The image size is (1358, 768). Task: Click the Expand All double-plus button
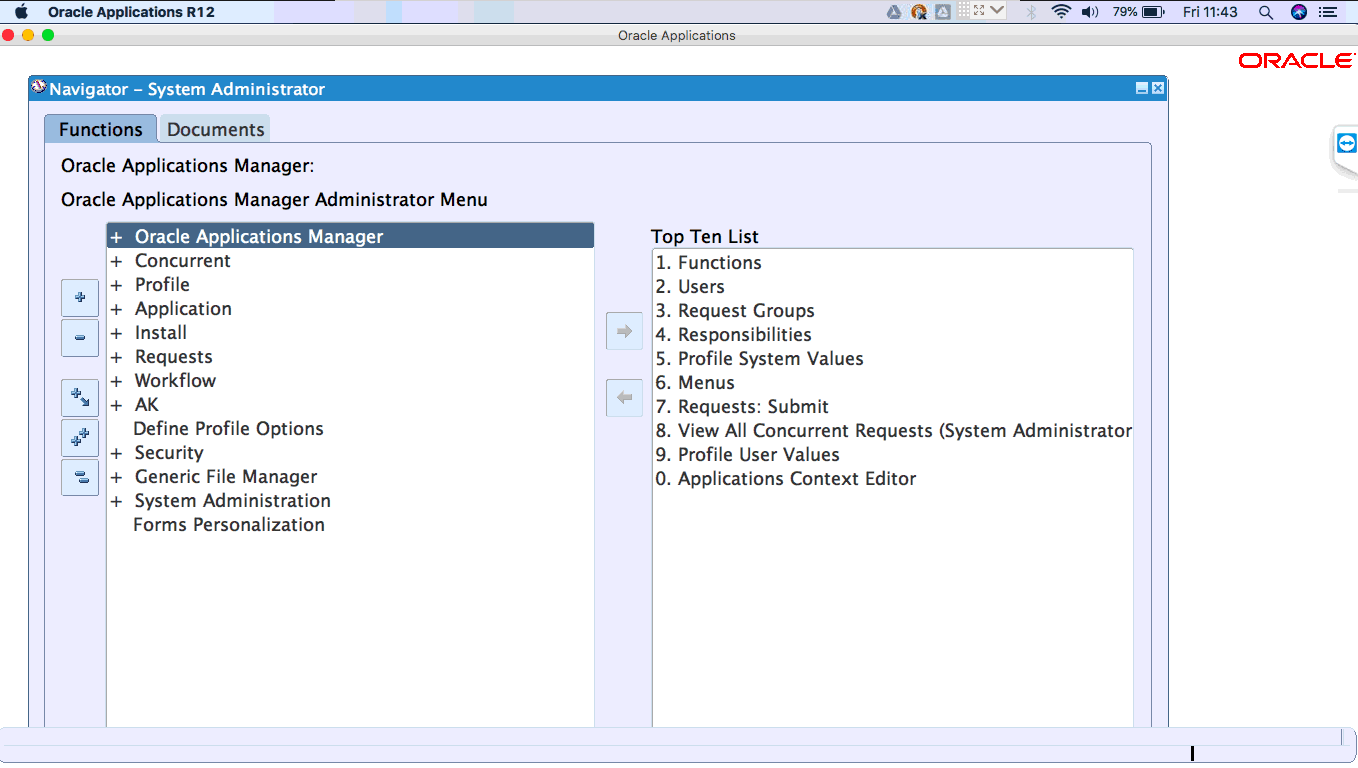point(80,438)
